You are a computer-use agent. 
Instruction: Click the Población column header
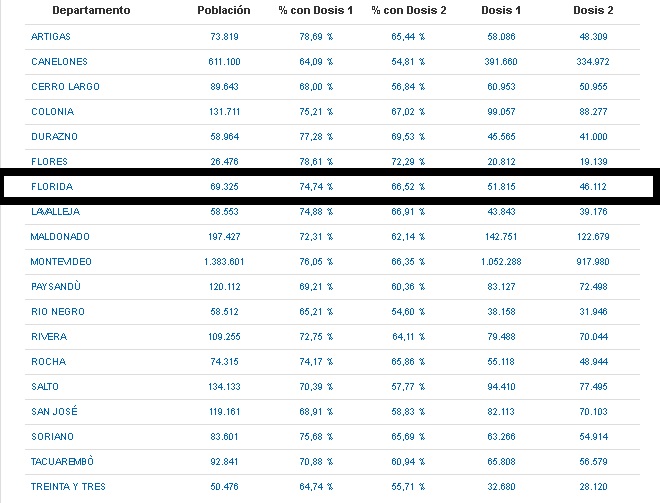(x=224, y=10)
